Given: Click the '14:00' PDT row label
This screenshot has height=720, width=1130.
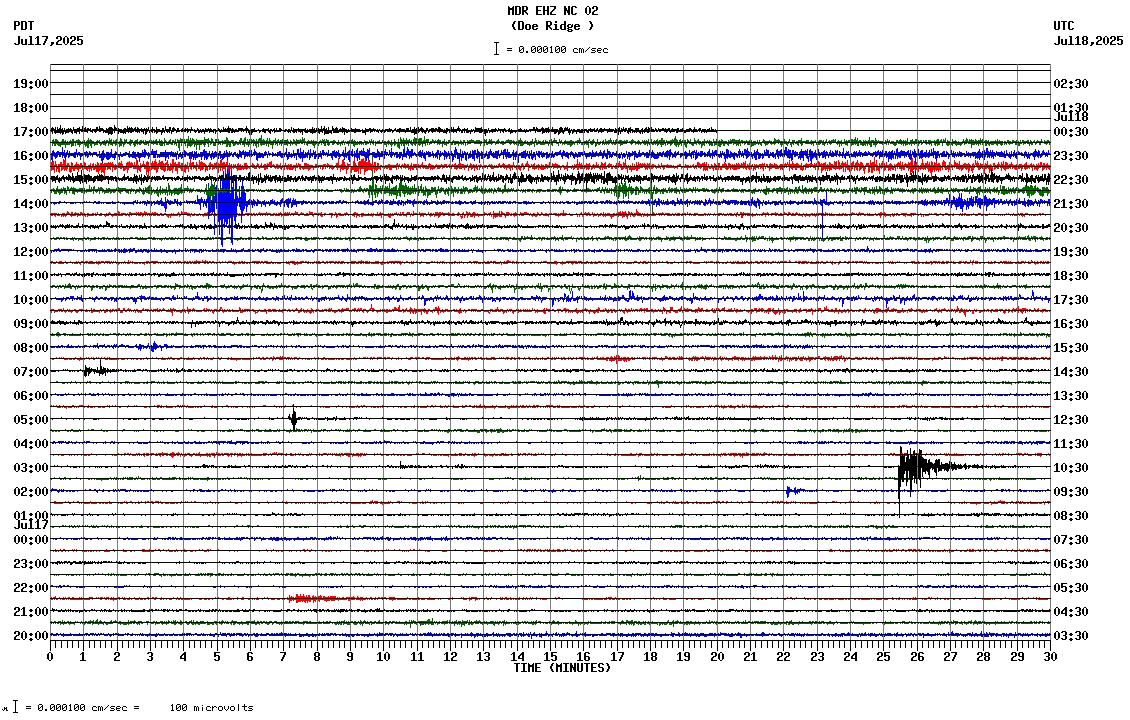Looking at the screenshot, I should (31, 204).
